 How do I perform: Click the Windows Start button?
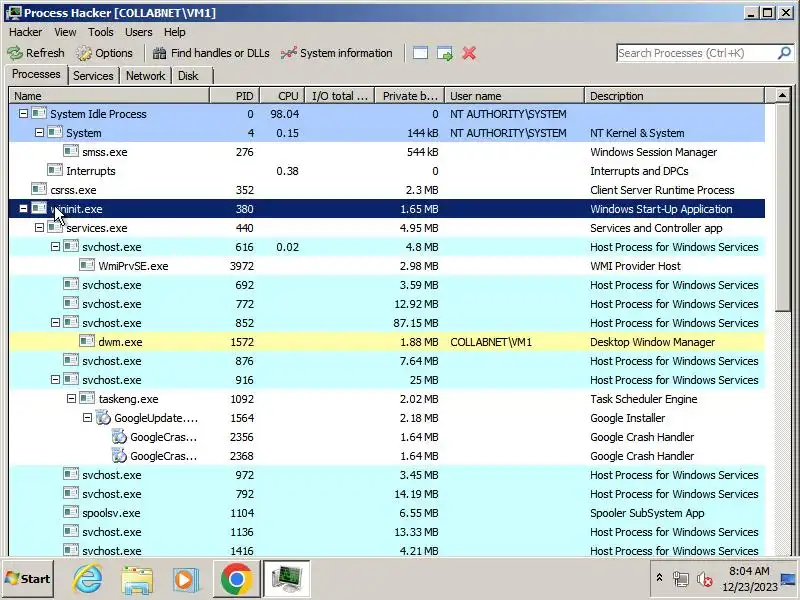(x=28, y=579)
